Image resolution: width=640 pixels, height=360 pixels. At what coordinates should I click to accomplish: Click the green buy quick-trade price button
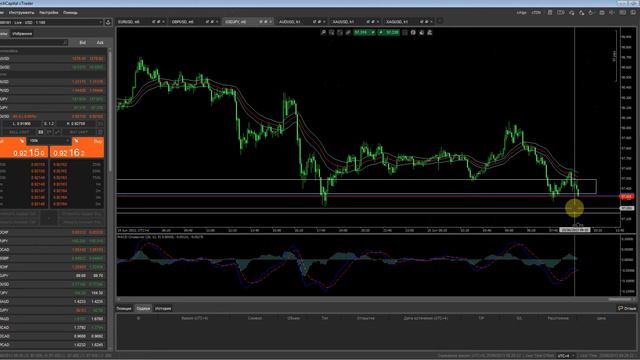click(389, 32)
